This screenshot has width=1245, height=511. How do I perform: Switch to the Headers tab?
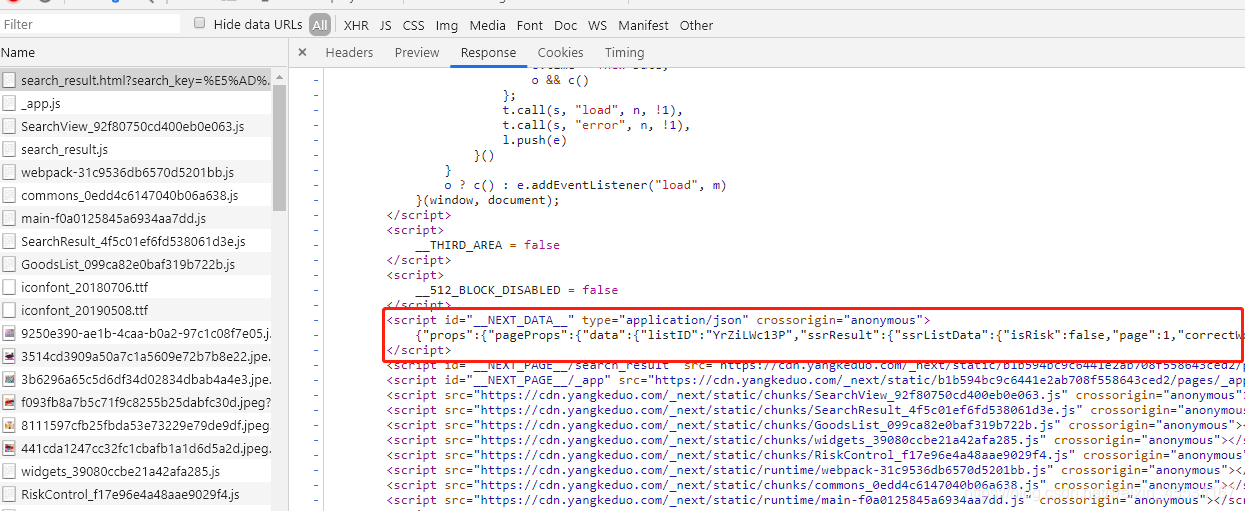[349, 52]
